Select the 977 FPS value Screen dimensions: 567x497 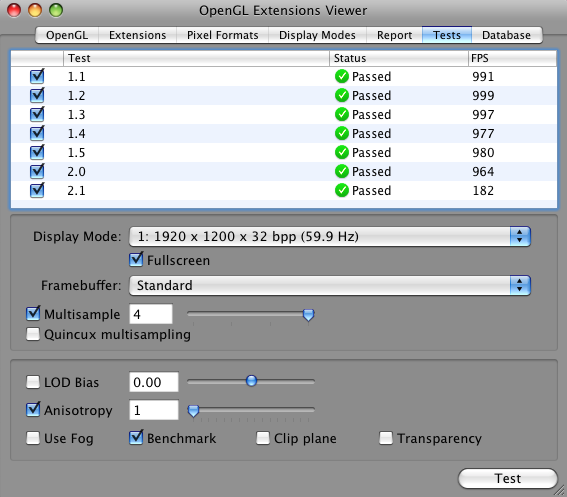(483, 134)
